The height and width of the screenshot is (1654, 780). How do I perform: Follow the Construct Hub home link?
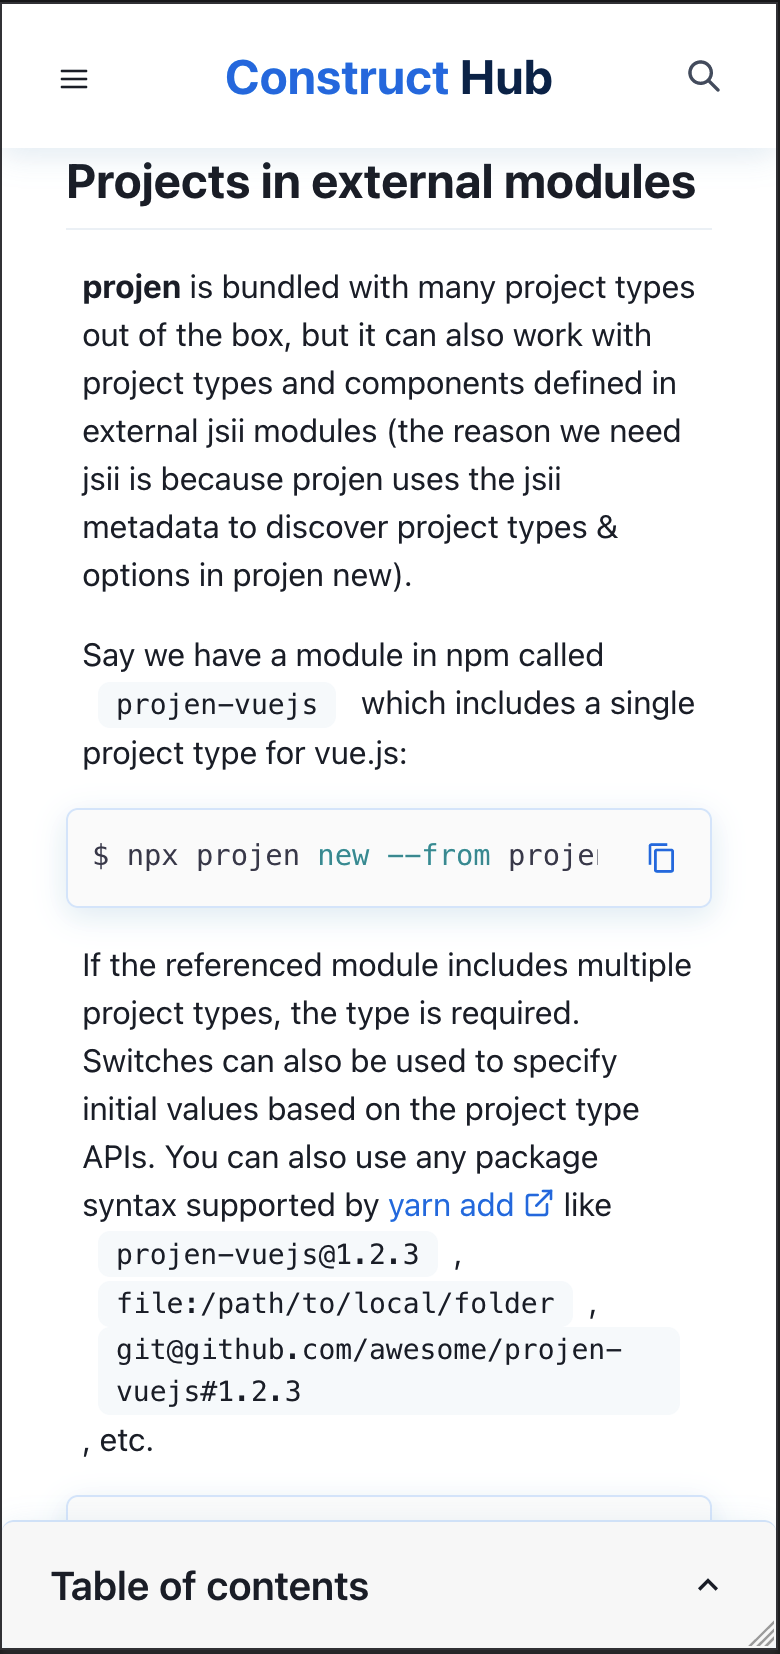click(387, 77)
